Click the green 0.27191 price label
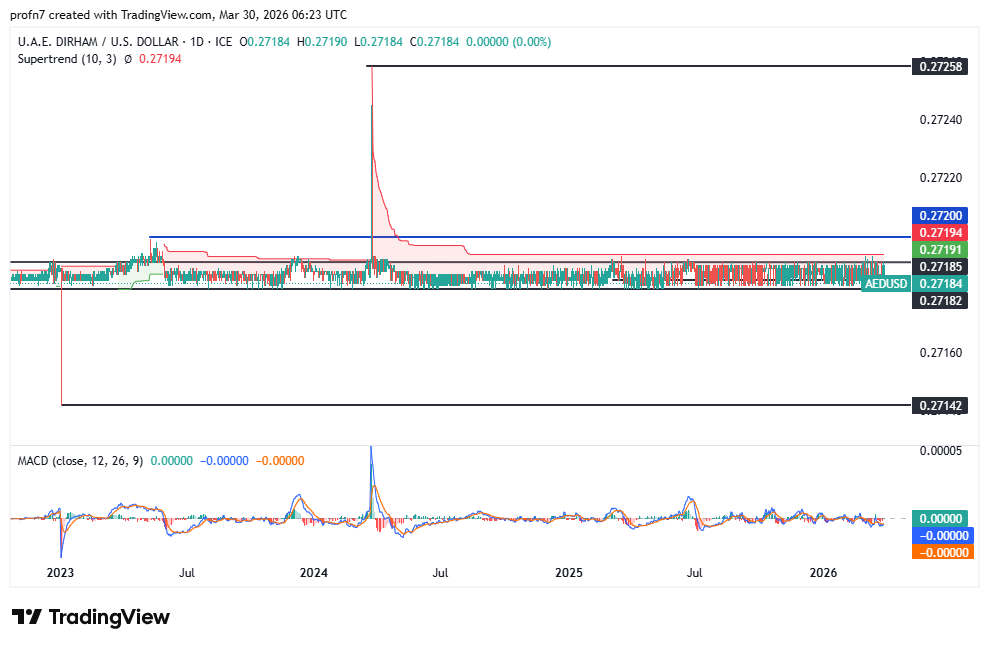The image size is (989, 647). coord(940,250)
